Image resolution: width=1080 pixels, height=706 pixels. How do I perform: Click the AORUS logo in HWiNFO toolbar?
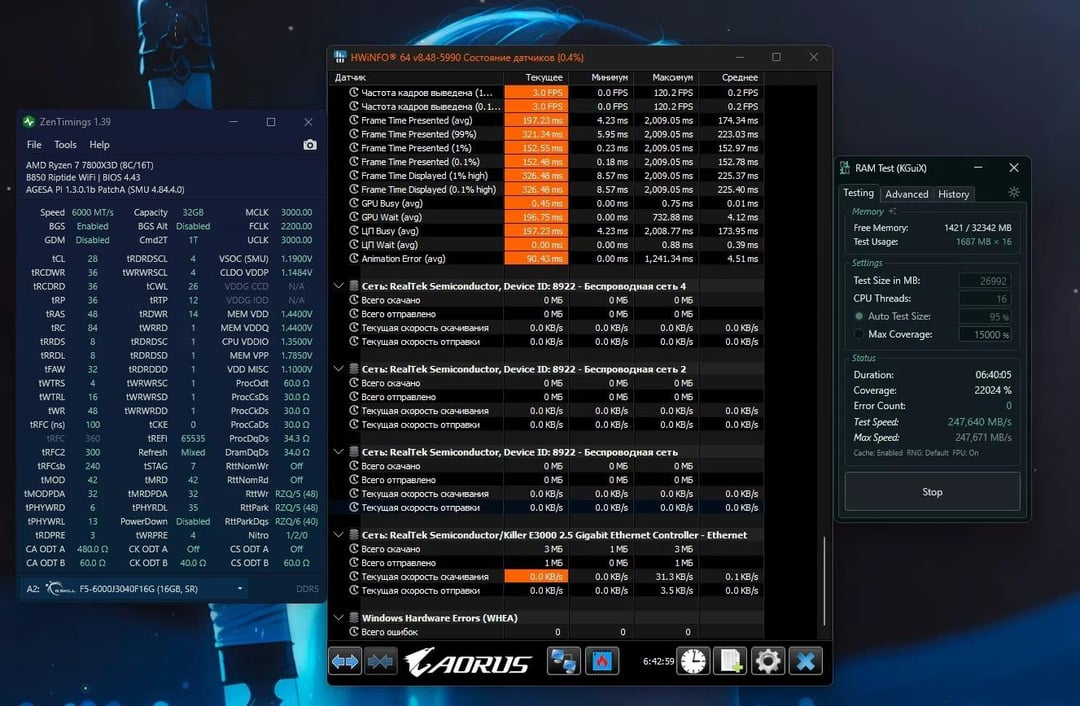click(x=468, y=663)
